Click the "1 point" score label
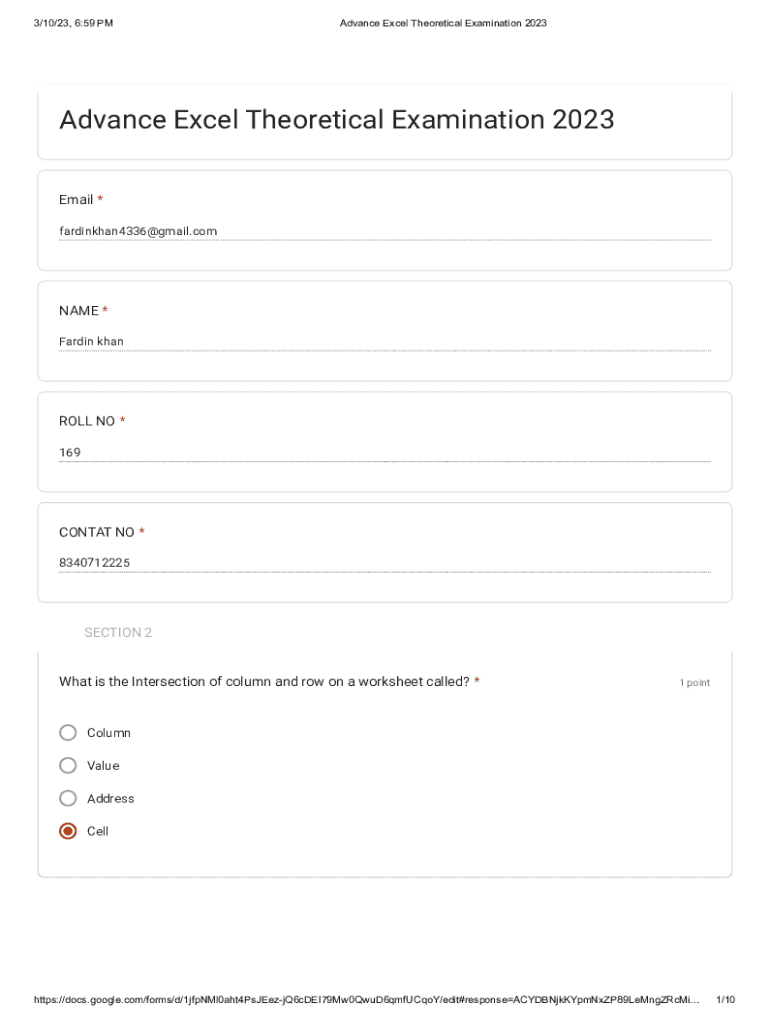The height and width of the screenshot is (1024, 770). click(694, 683)
